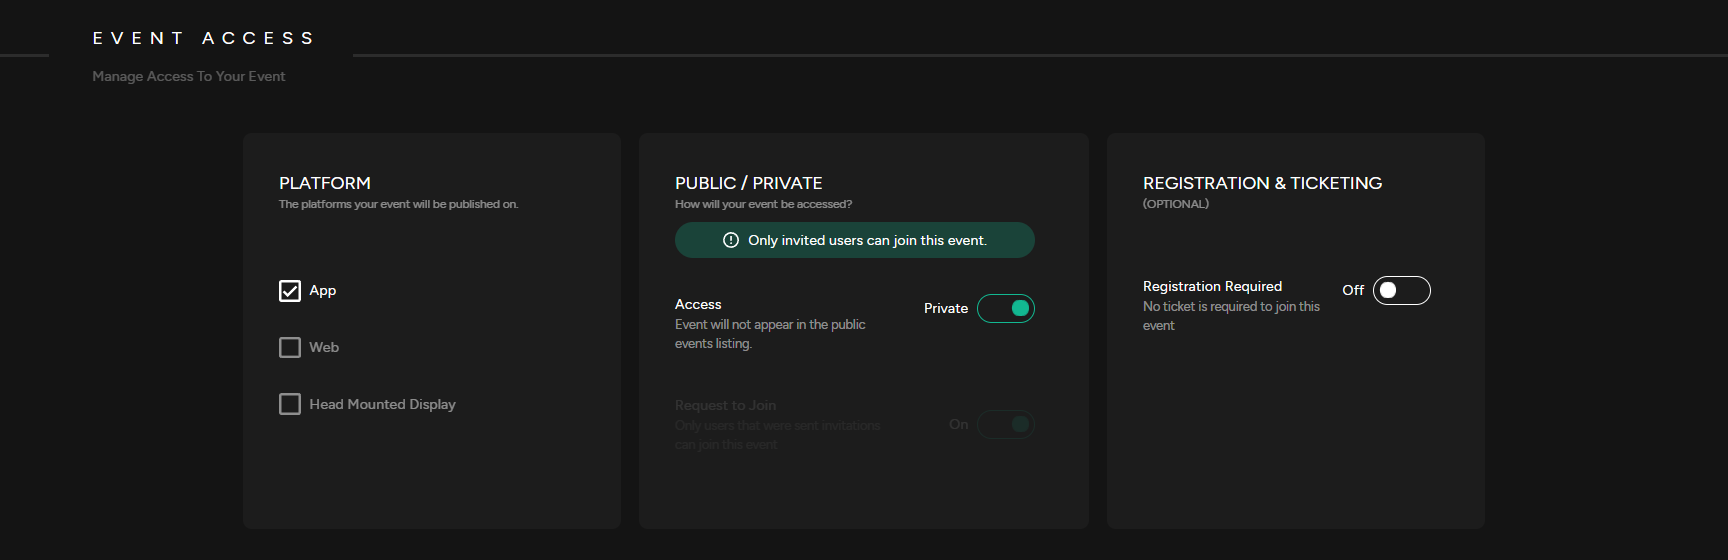The width and height of the screenshot is (1728, 560).
Task: Enable the Web platform checkbox
Action: pos(290,347)
